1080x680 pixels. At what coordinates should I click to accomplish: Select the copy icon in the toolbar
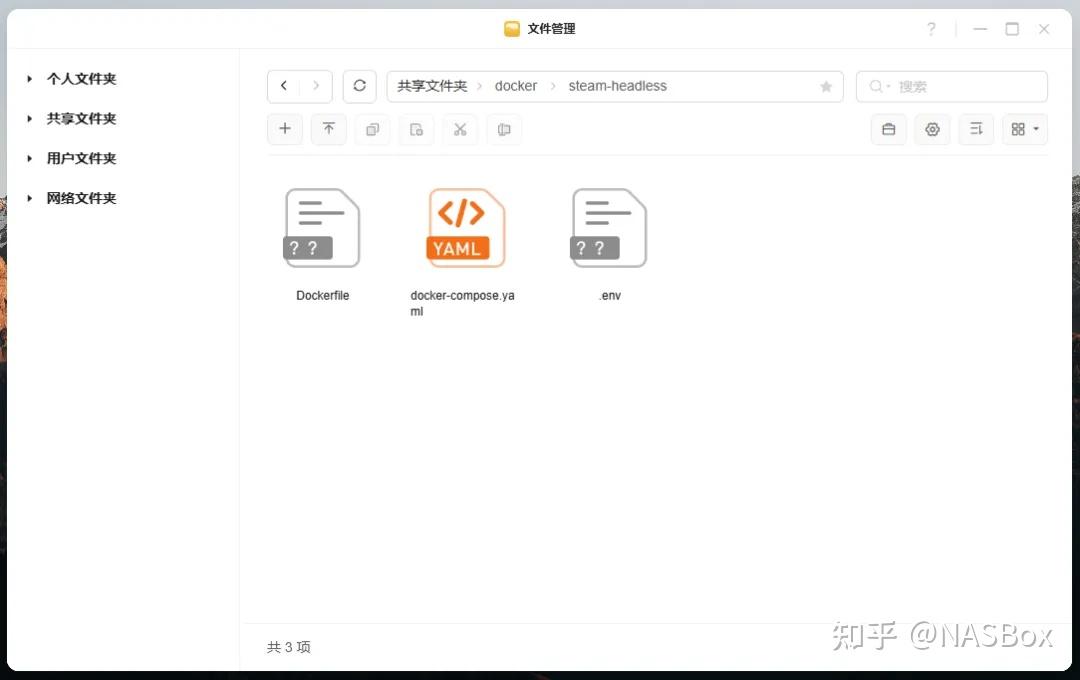point(372,129)
